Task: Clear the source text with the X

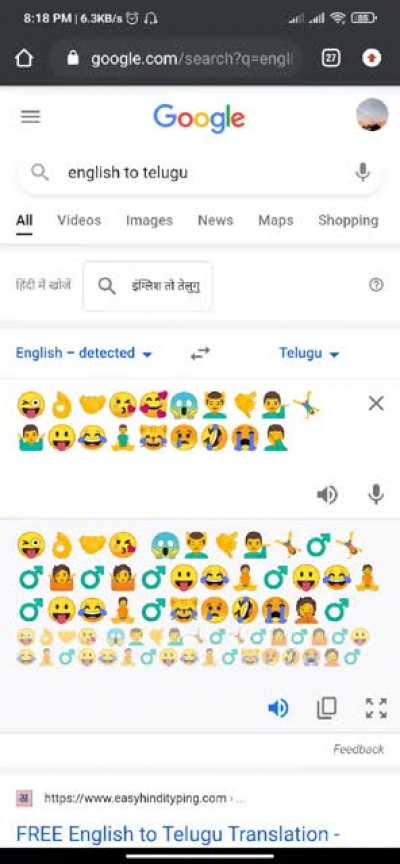Action: coord(376,403)
